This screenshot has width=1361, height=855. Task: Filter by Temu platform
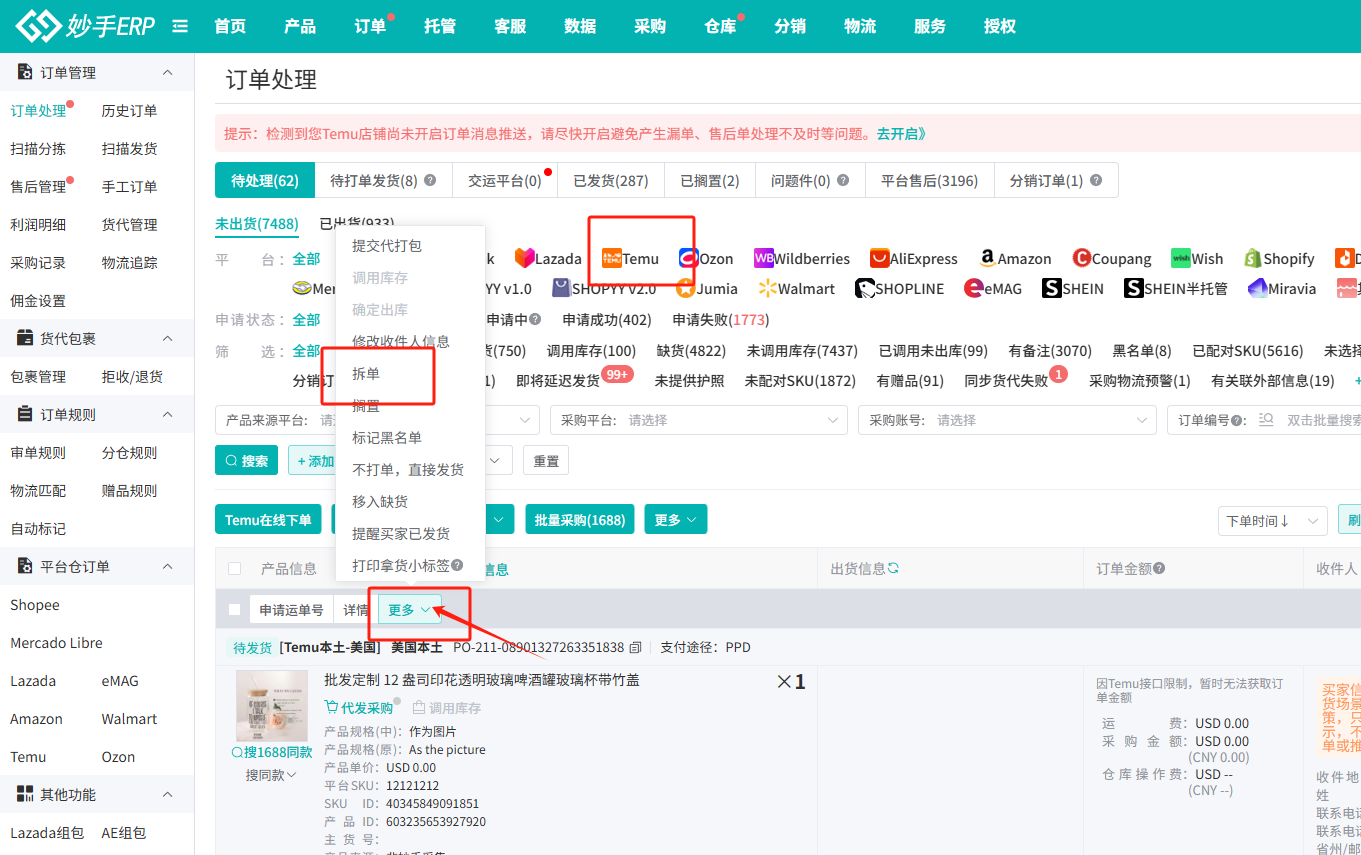(x=630, y=258)
